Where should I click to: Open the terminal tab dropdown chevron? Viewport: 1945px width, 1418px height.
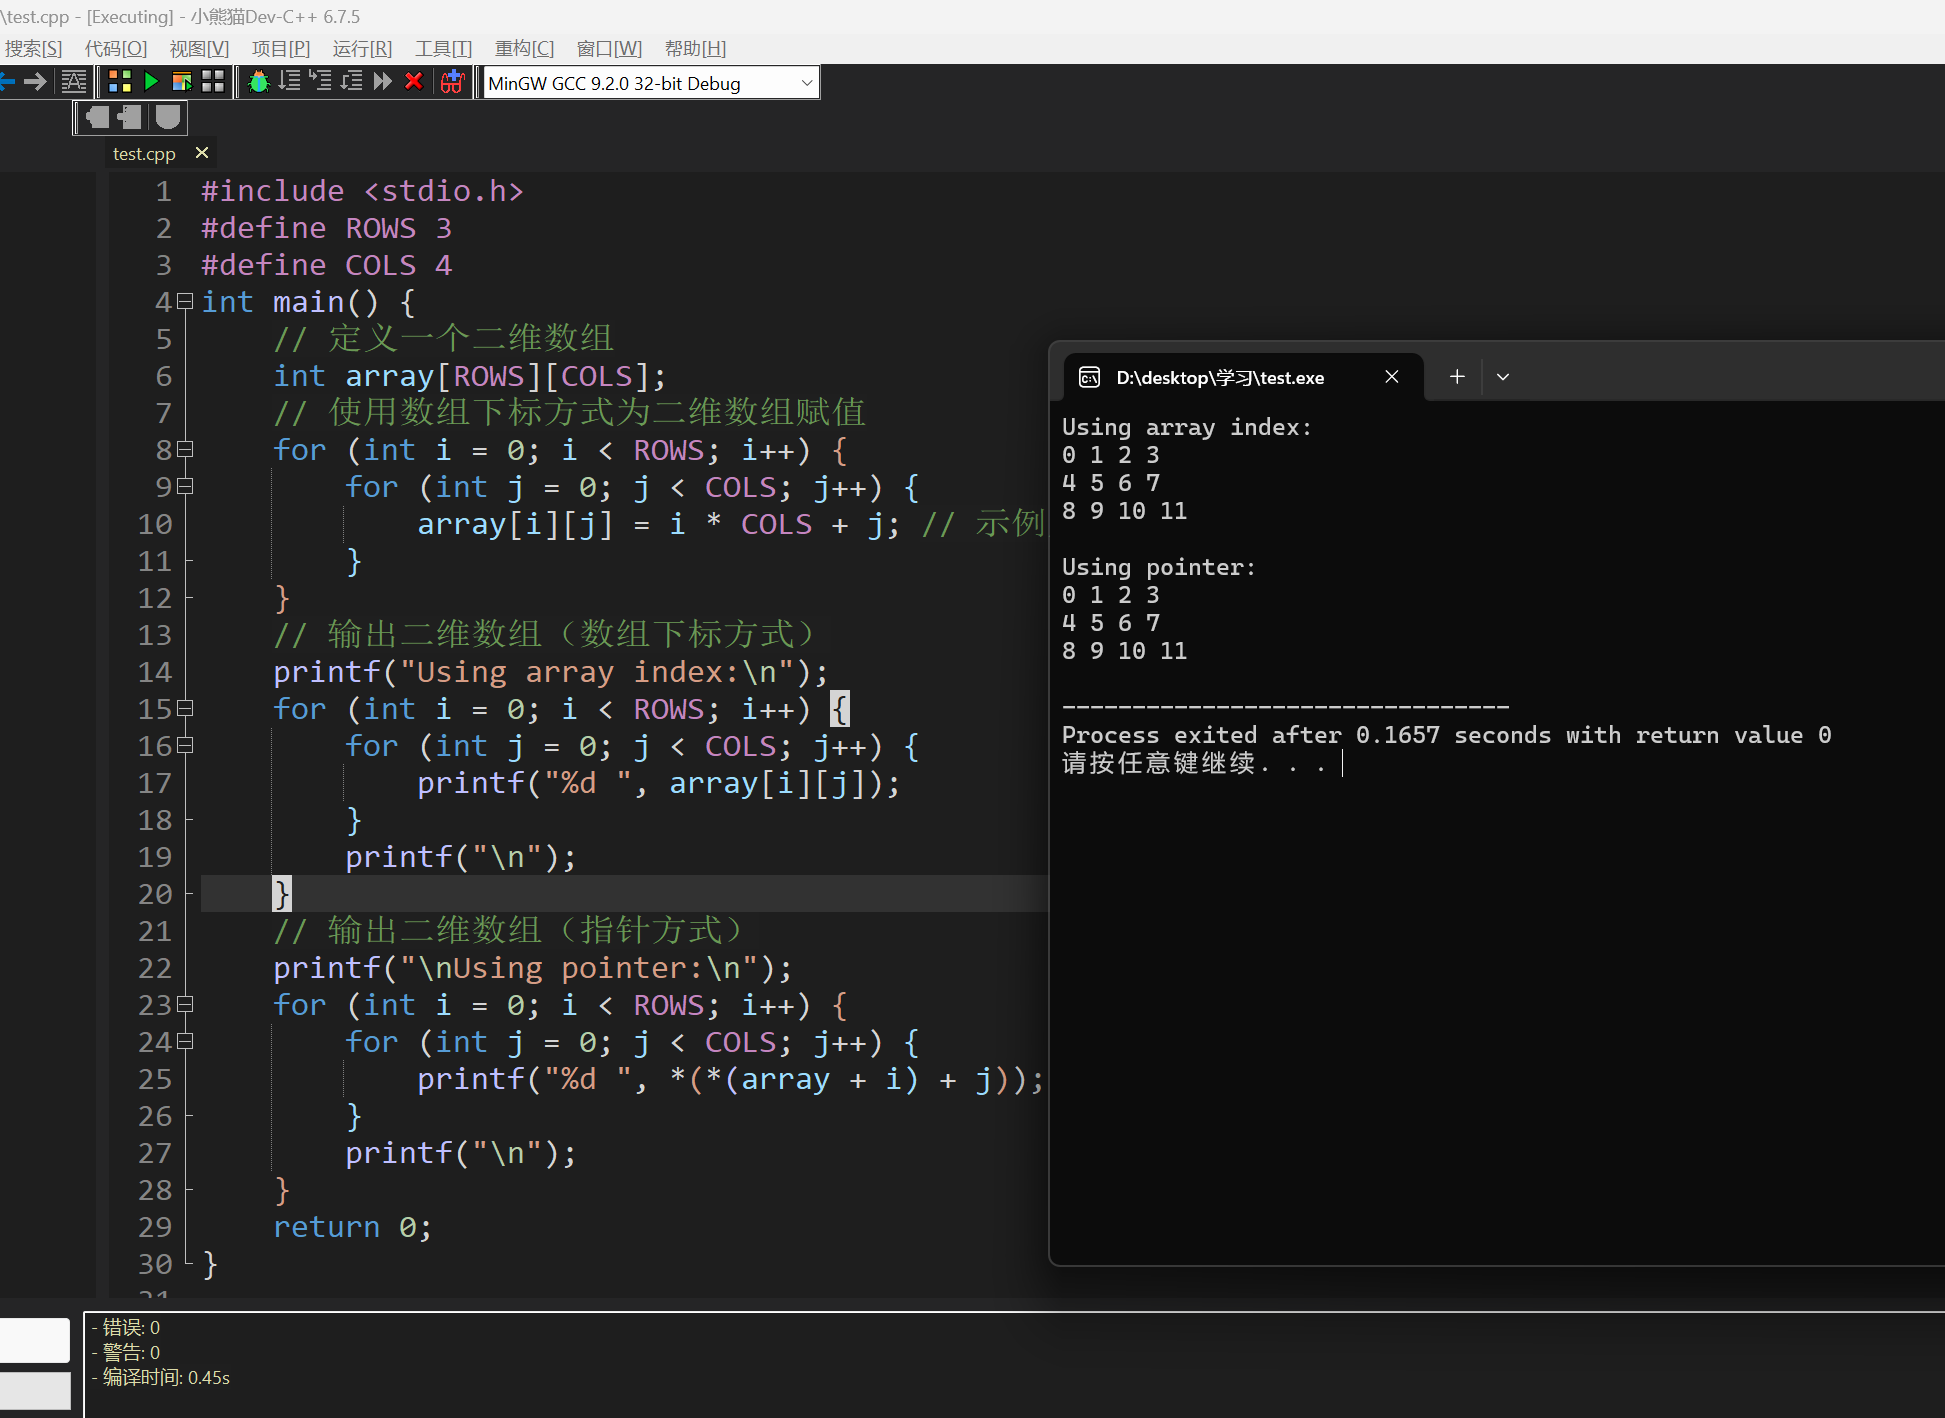pos(1503,377)
